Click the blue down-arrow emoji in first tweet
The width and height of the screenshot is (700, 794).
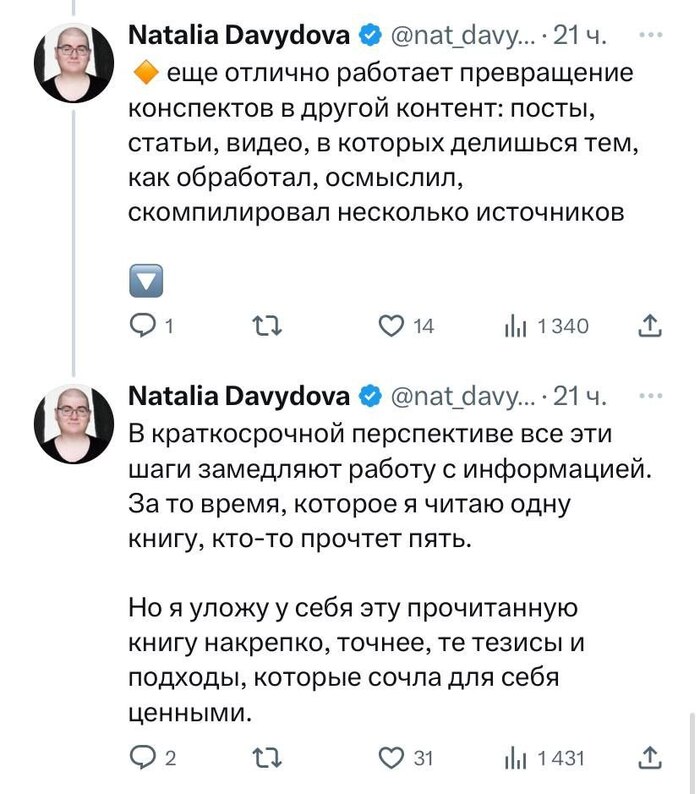pyautogui.click(x=147, y=283)
